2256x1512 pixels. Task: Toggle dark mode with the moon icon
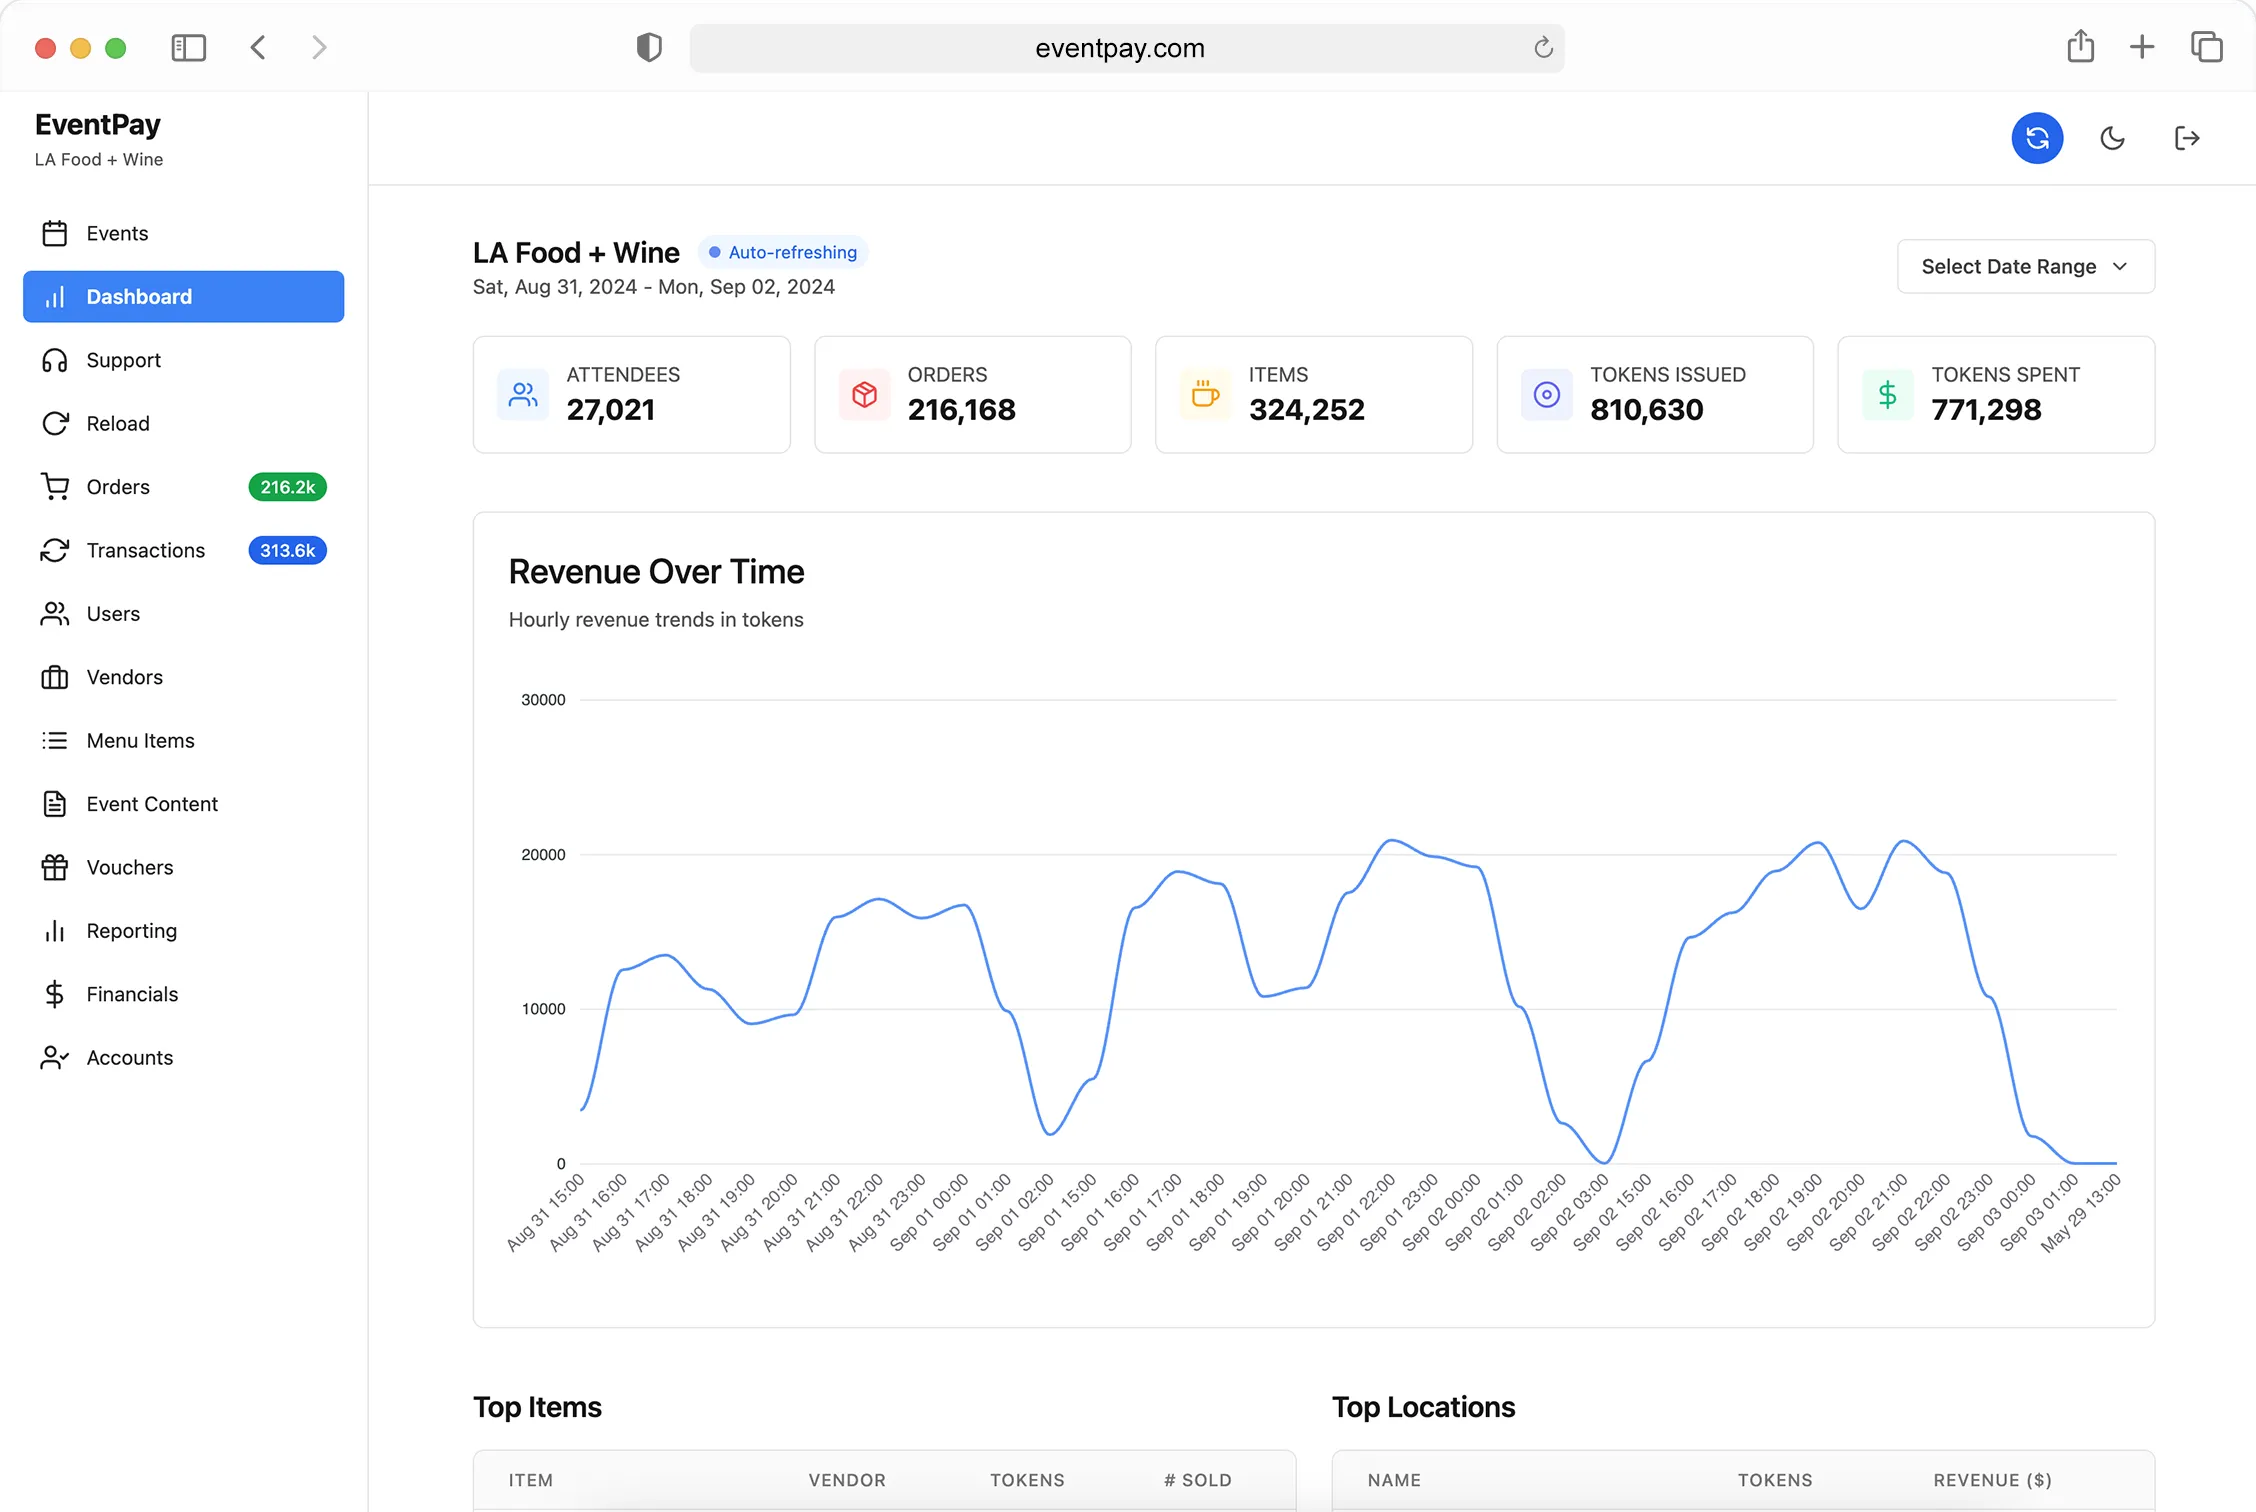click(2112, 138)
